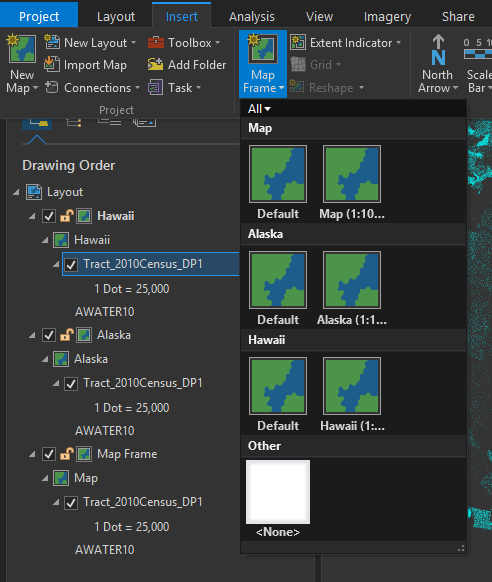Click the Extent Indicator icon
Image resolution: width=492 pixels, height=582 pixels.
point(298,42)
